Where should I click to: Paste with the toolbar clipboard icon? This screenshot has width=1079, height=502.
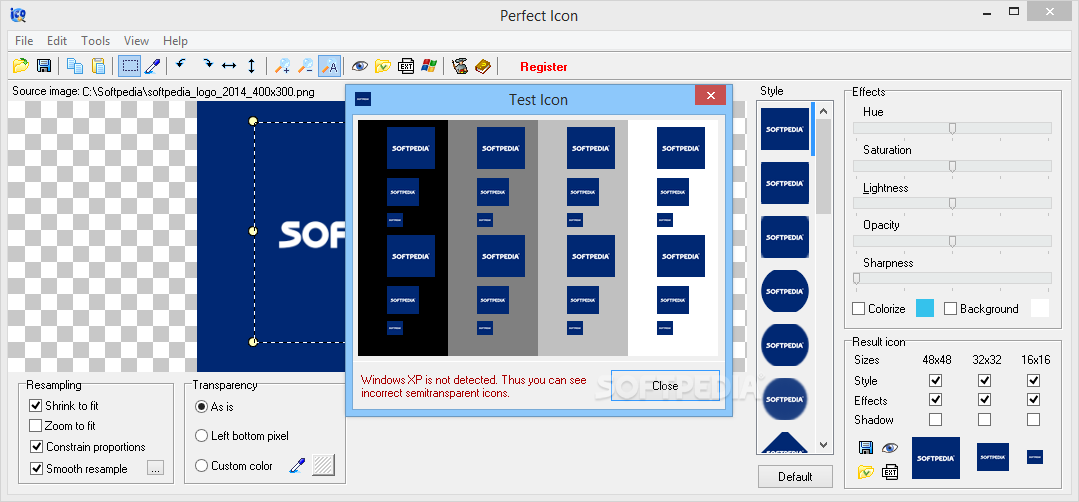[x=98, y=66]
